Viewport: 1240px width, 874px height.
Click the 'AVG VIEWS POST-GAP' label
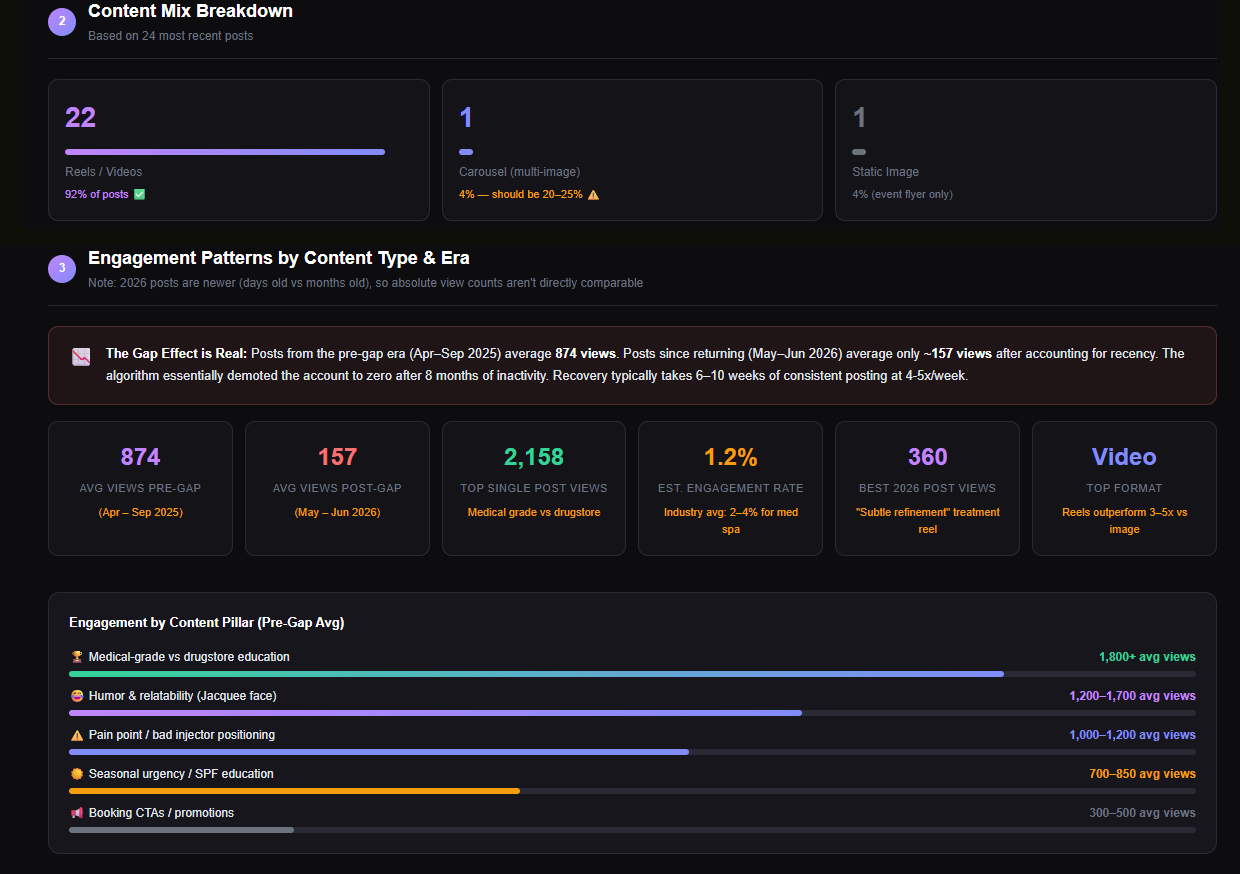pos(337,488)
